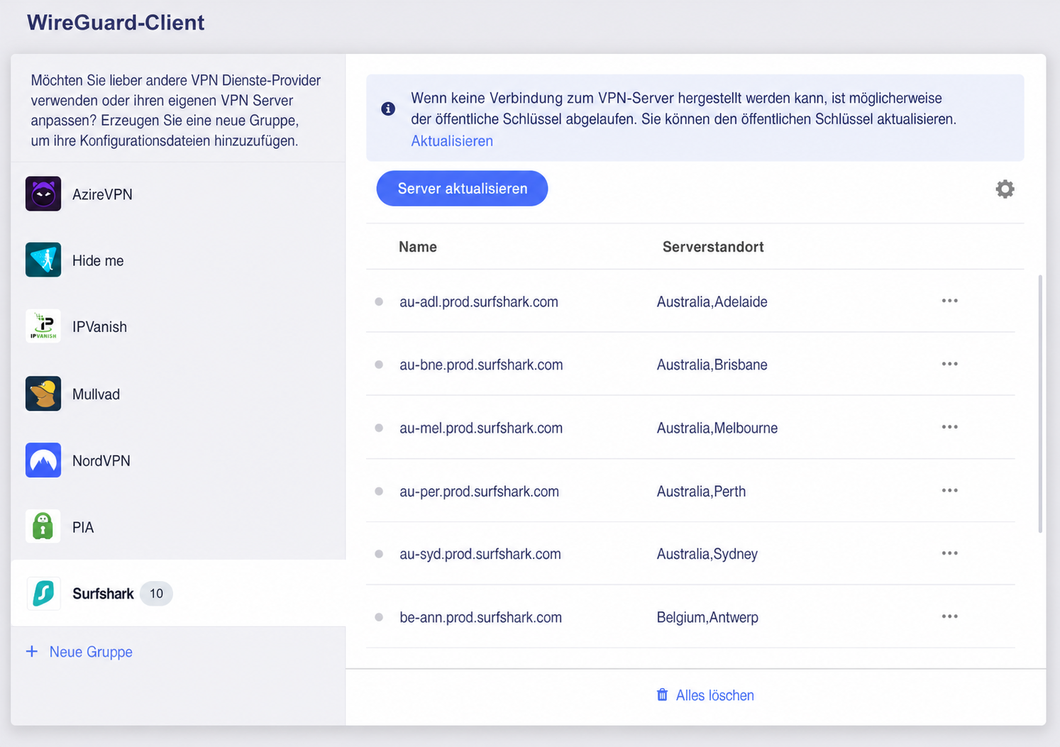
Task: Open more options for au-per.prod.surfshark.com
Action: pos(950,490)
